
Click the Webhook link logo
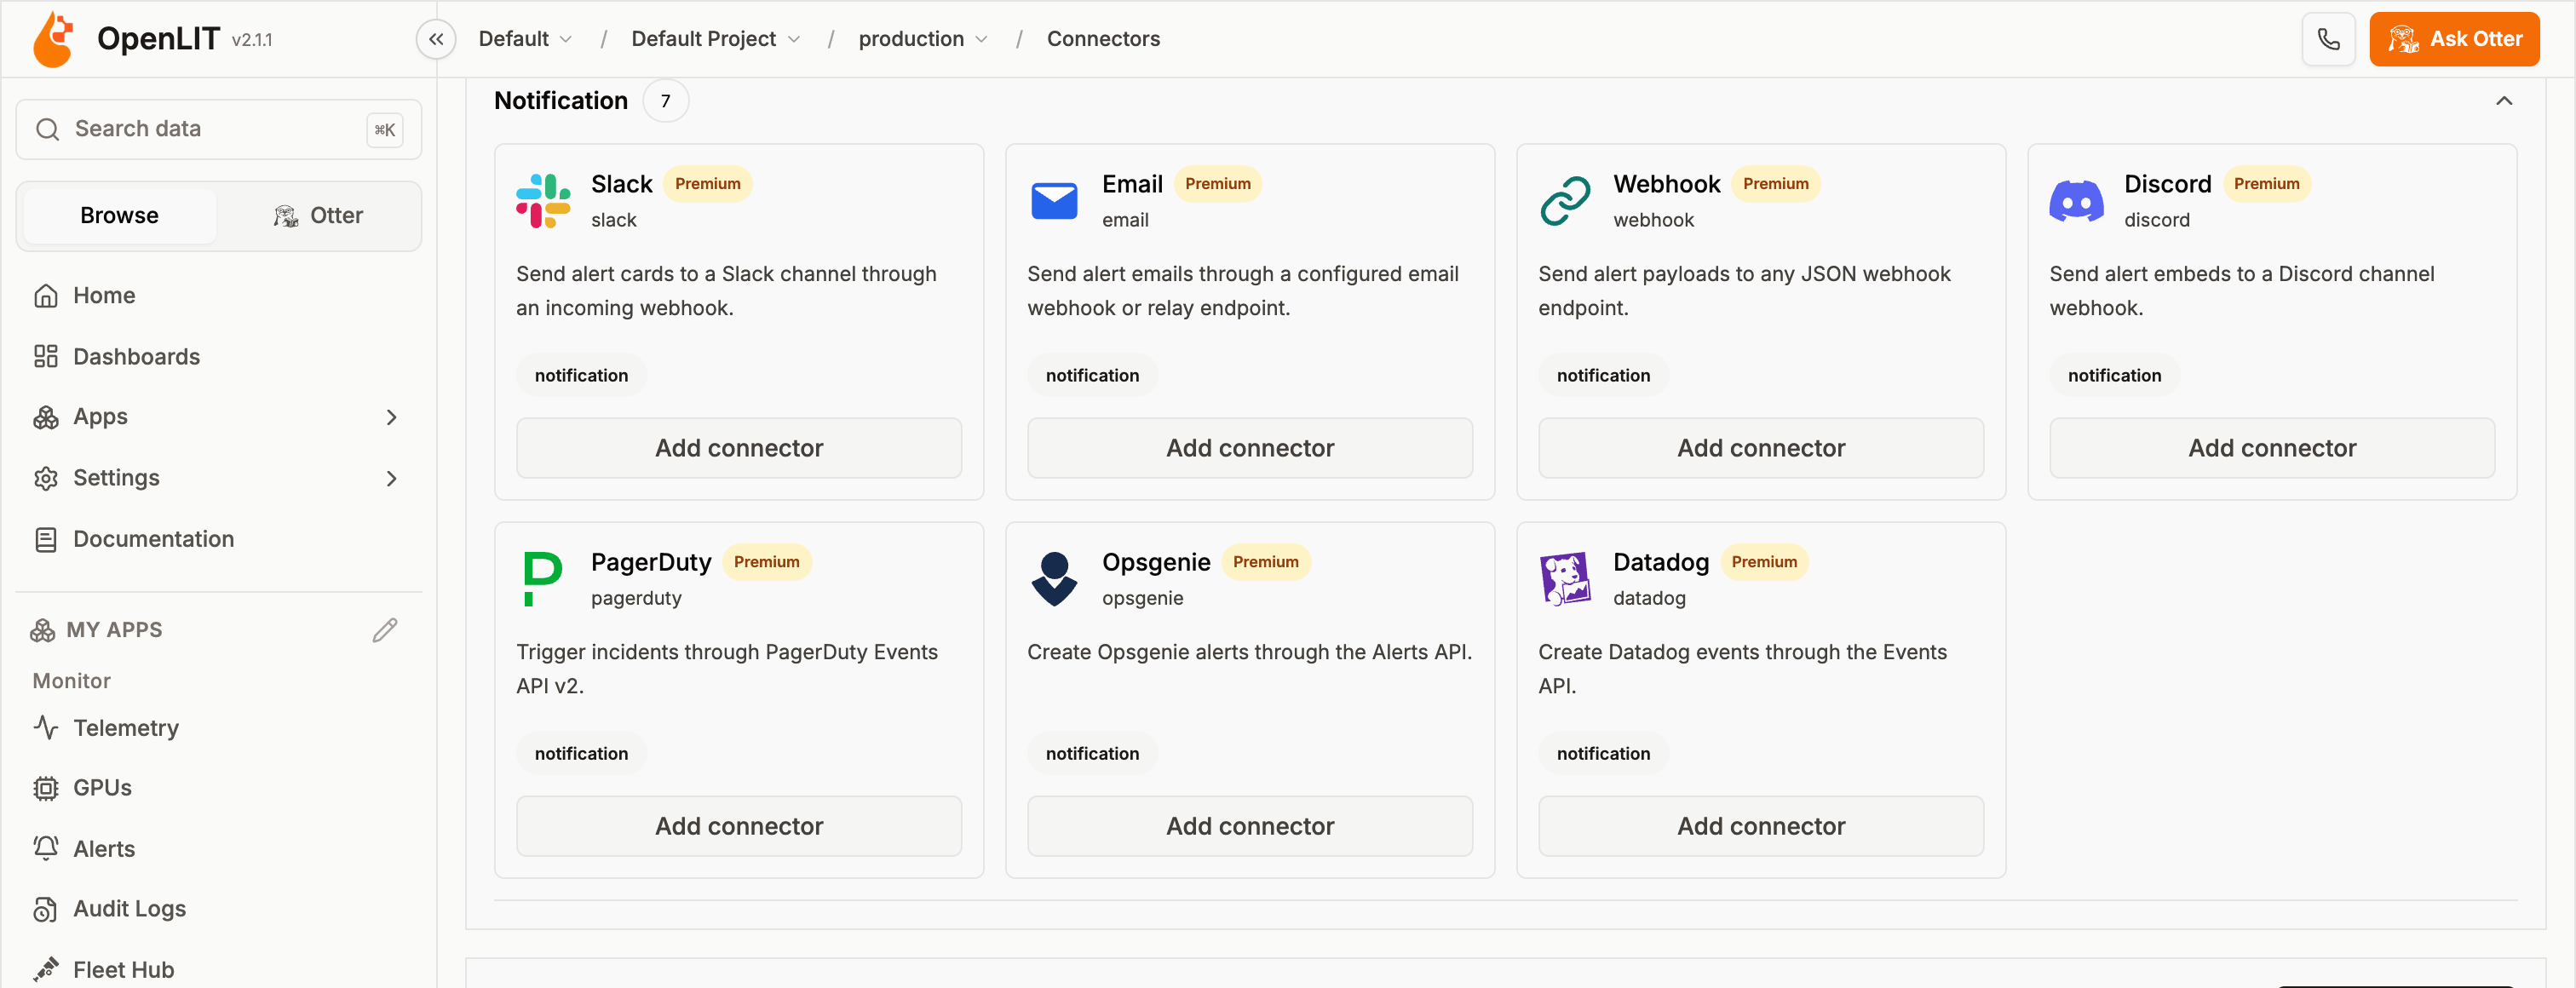click(x=1565, y=200)
